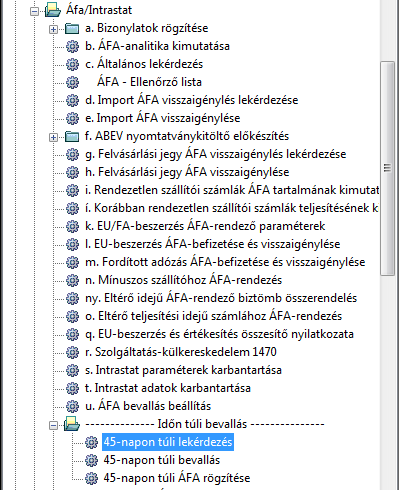399x490 pixels.
Task: Click gear icon of e. Import ÁFA visszaigénylése
Action: [72, 118]
